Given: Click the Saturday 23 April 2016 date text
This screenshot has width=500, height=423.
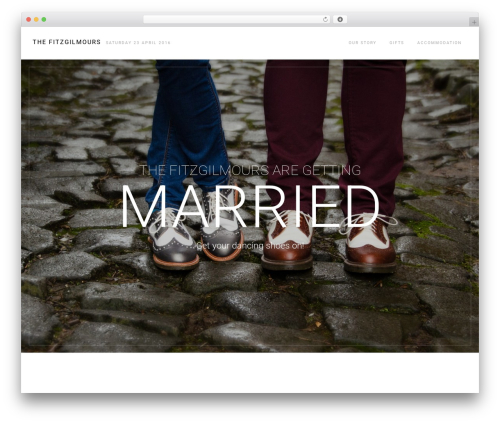Looking at the screenshot, I should pyautogui.click(x=138, y=43).
